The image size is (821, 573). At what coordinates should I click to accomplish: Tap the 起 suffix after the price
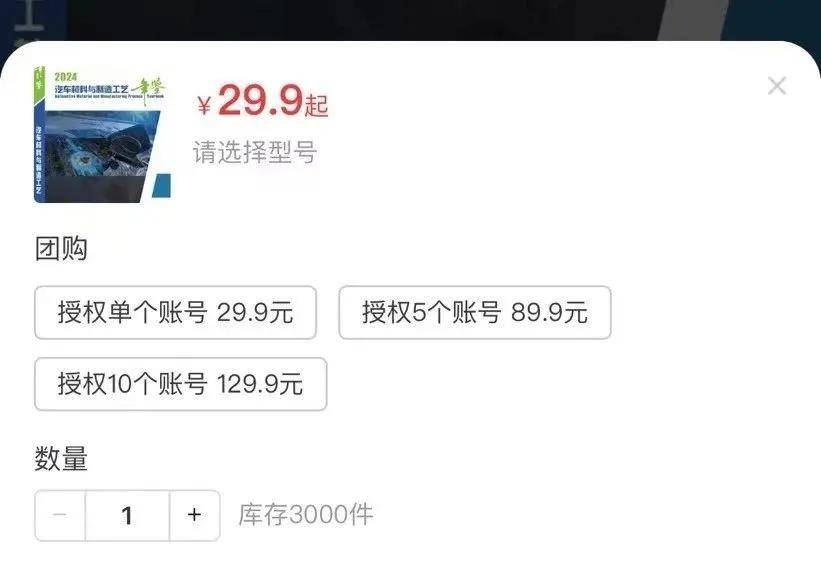[316, 105]
